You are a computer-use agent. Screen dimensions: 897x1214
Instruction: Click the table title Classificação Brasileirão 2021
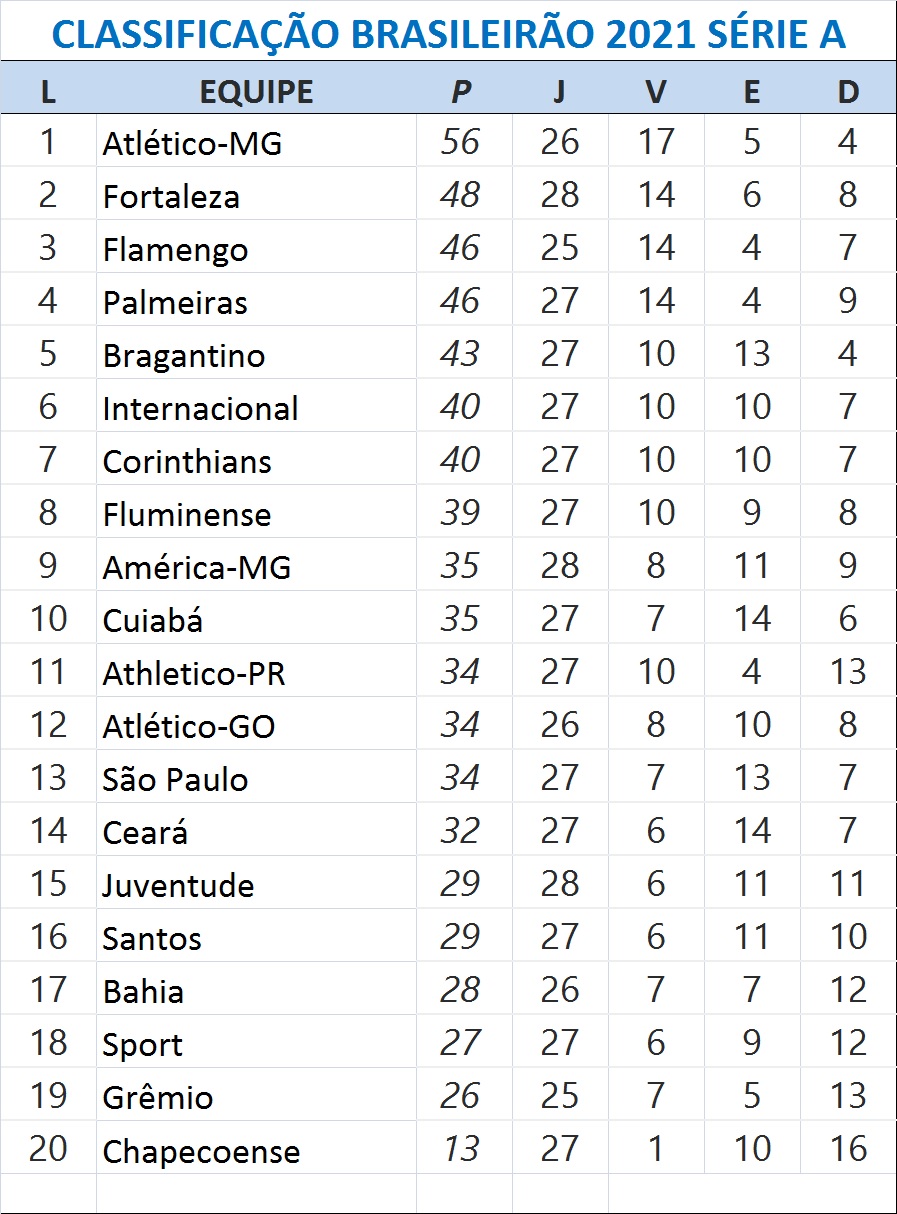(448, 34)
